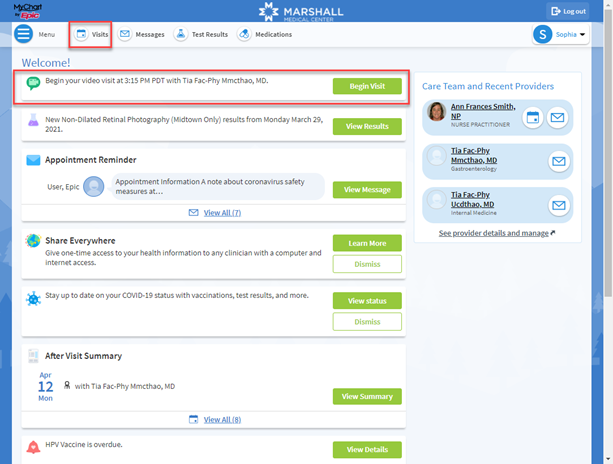Click the green video visit chat icon
This screenshot has height=464, width=613.
[x=33, y=83]
